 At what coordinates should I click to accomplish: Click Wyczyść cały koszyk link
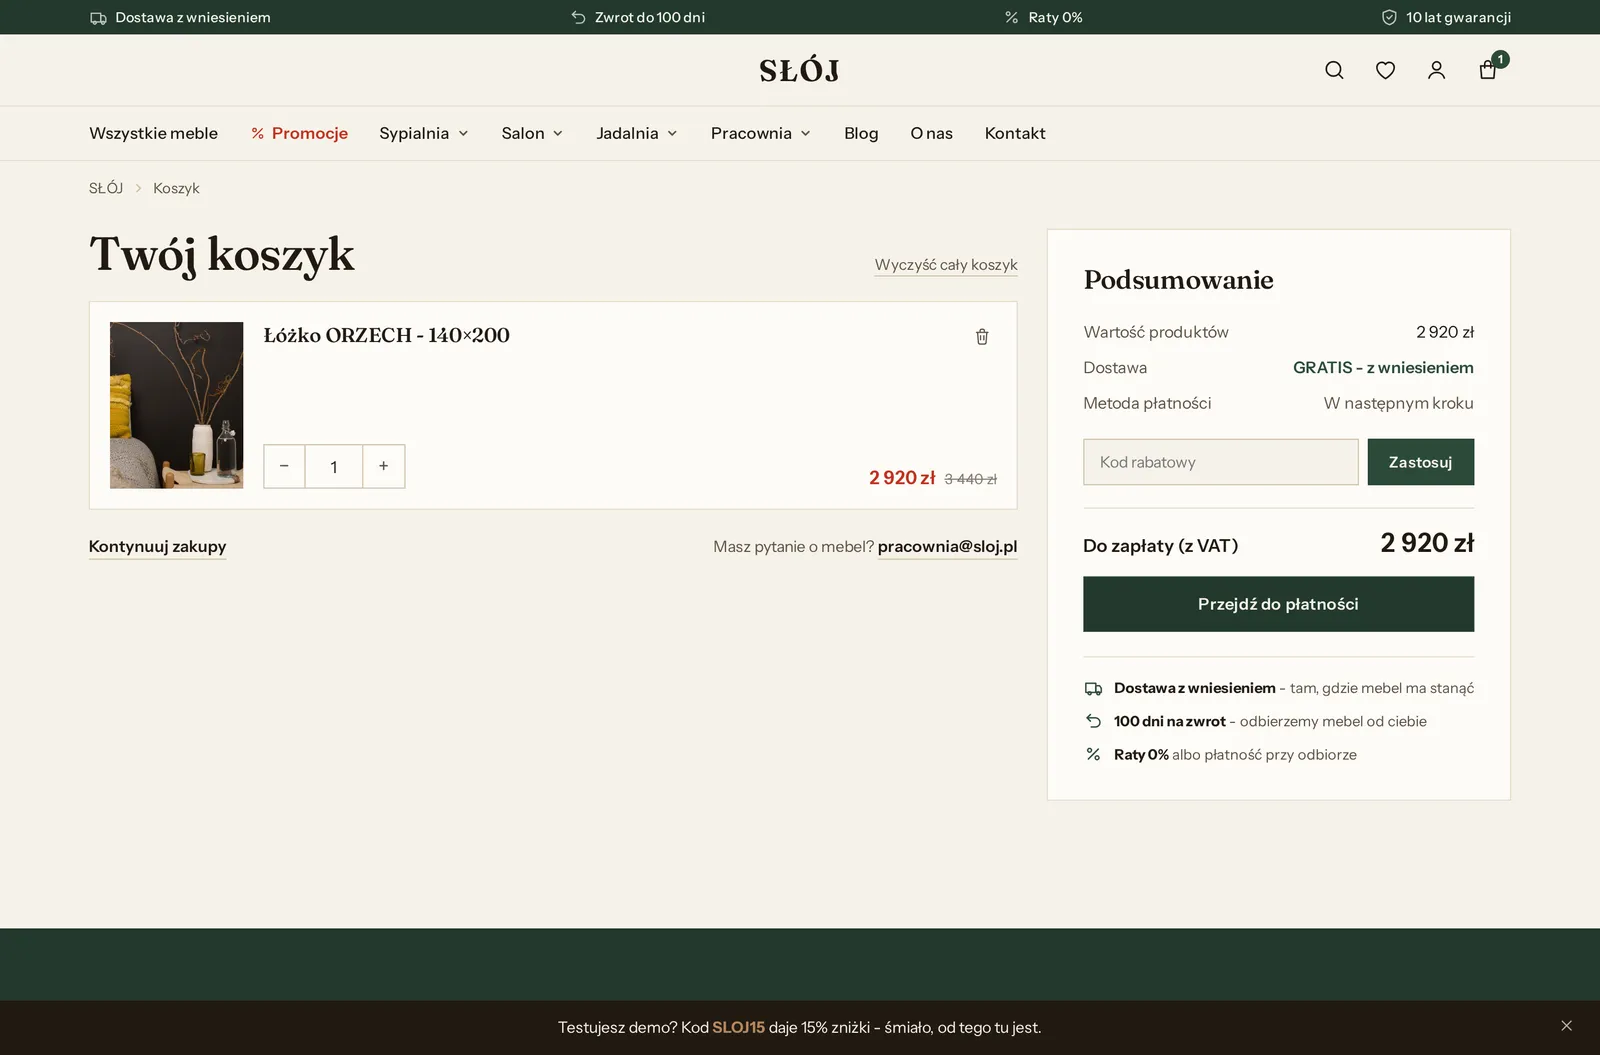pos(946,265)
